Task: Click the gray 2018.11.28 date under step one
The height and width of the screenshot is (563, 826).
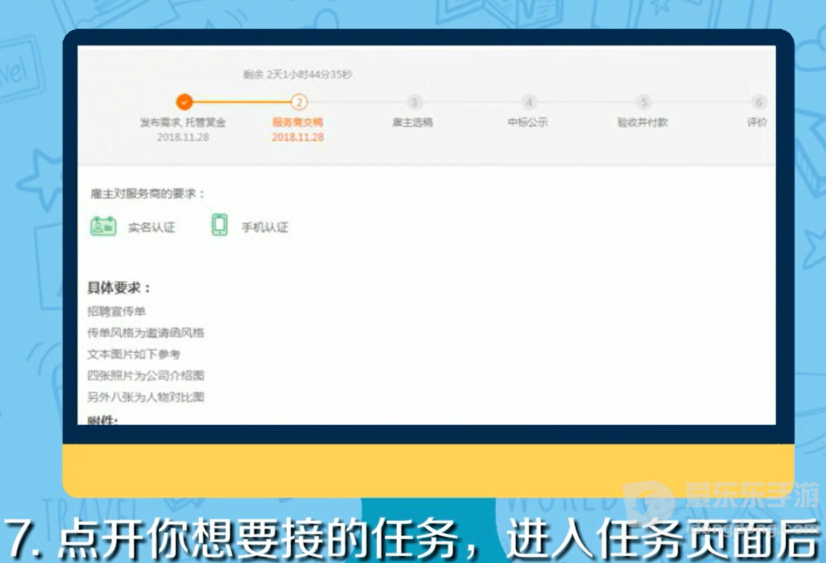Action: tap(183, 137)
